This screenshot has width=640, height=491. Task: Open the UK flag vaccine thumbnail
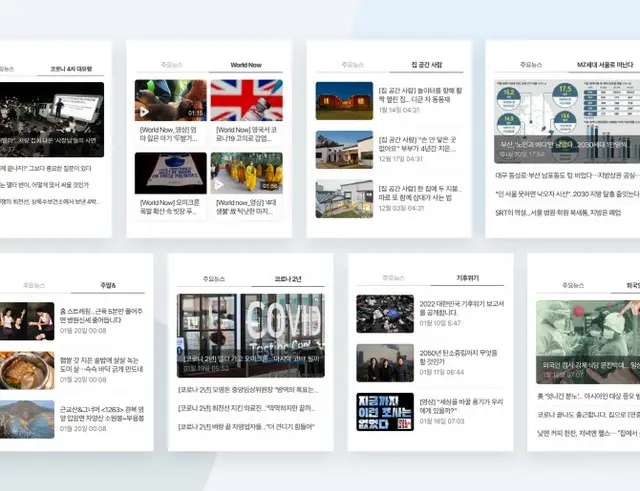(247, 100)
